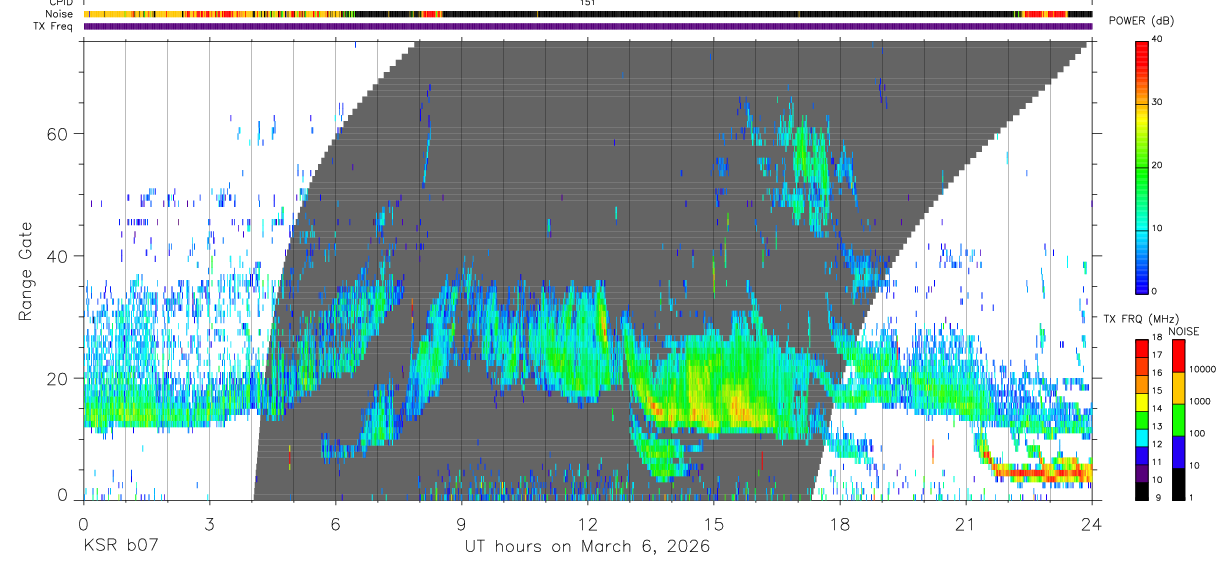Image resolution: width=1228 pixels, height=567 pixels.
Task: Click the '40' label on POWER colorbar
Action: pos(1157,40)
